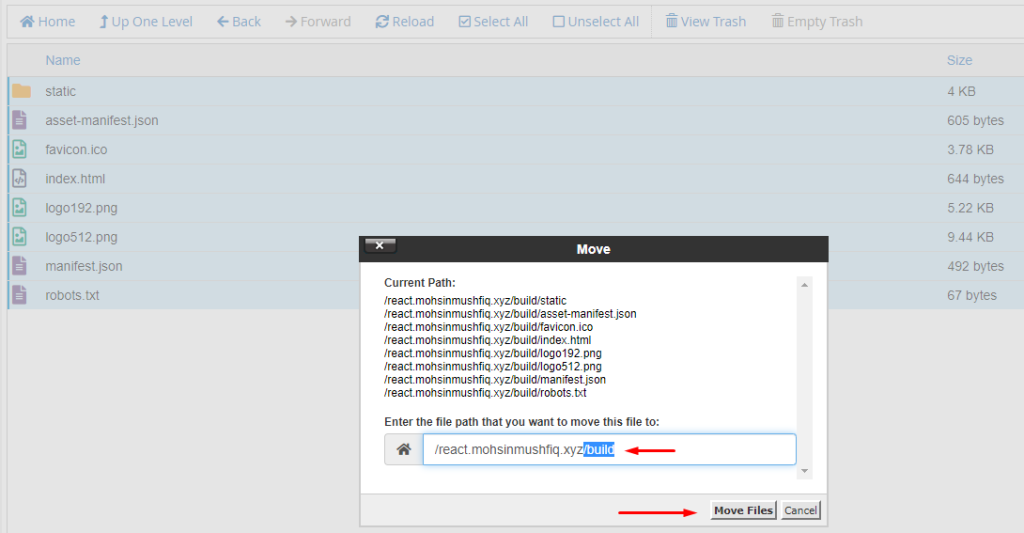Click the build/index.html path line in dialog

click(x=488, y=340)
